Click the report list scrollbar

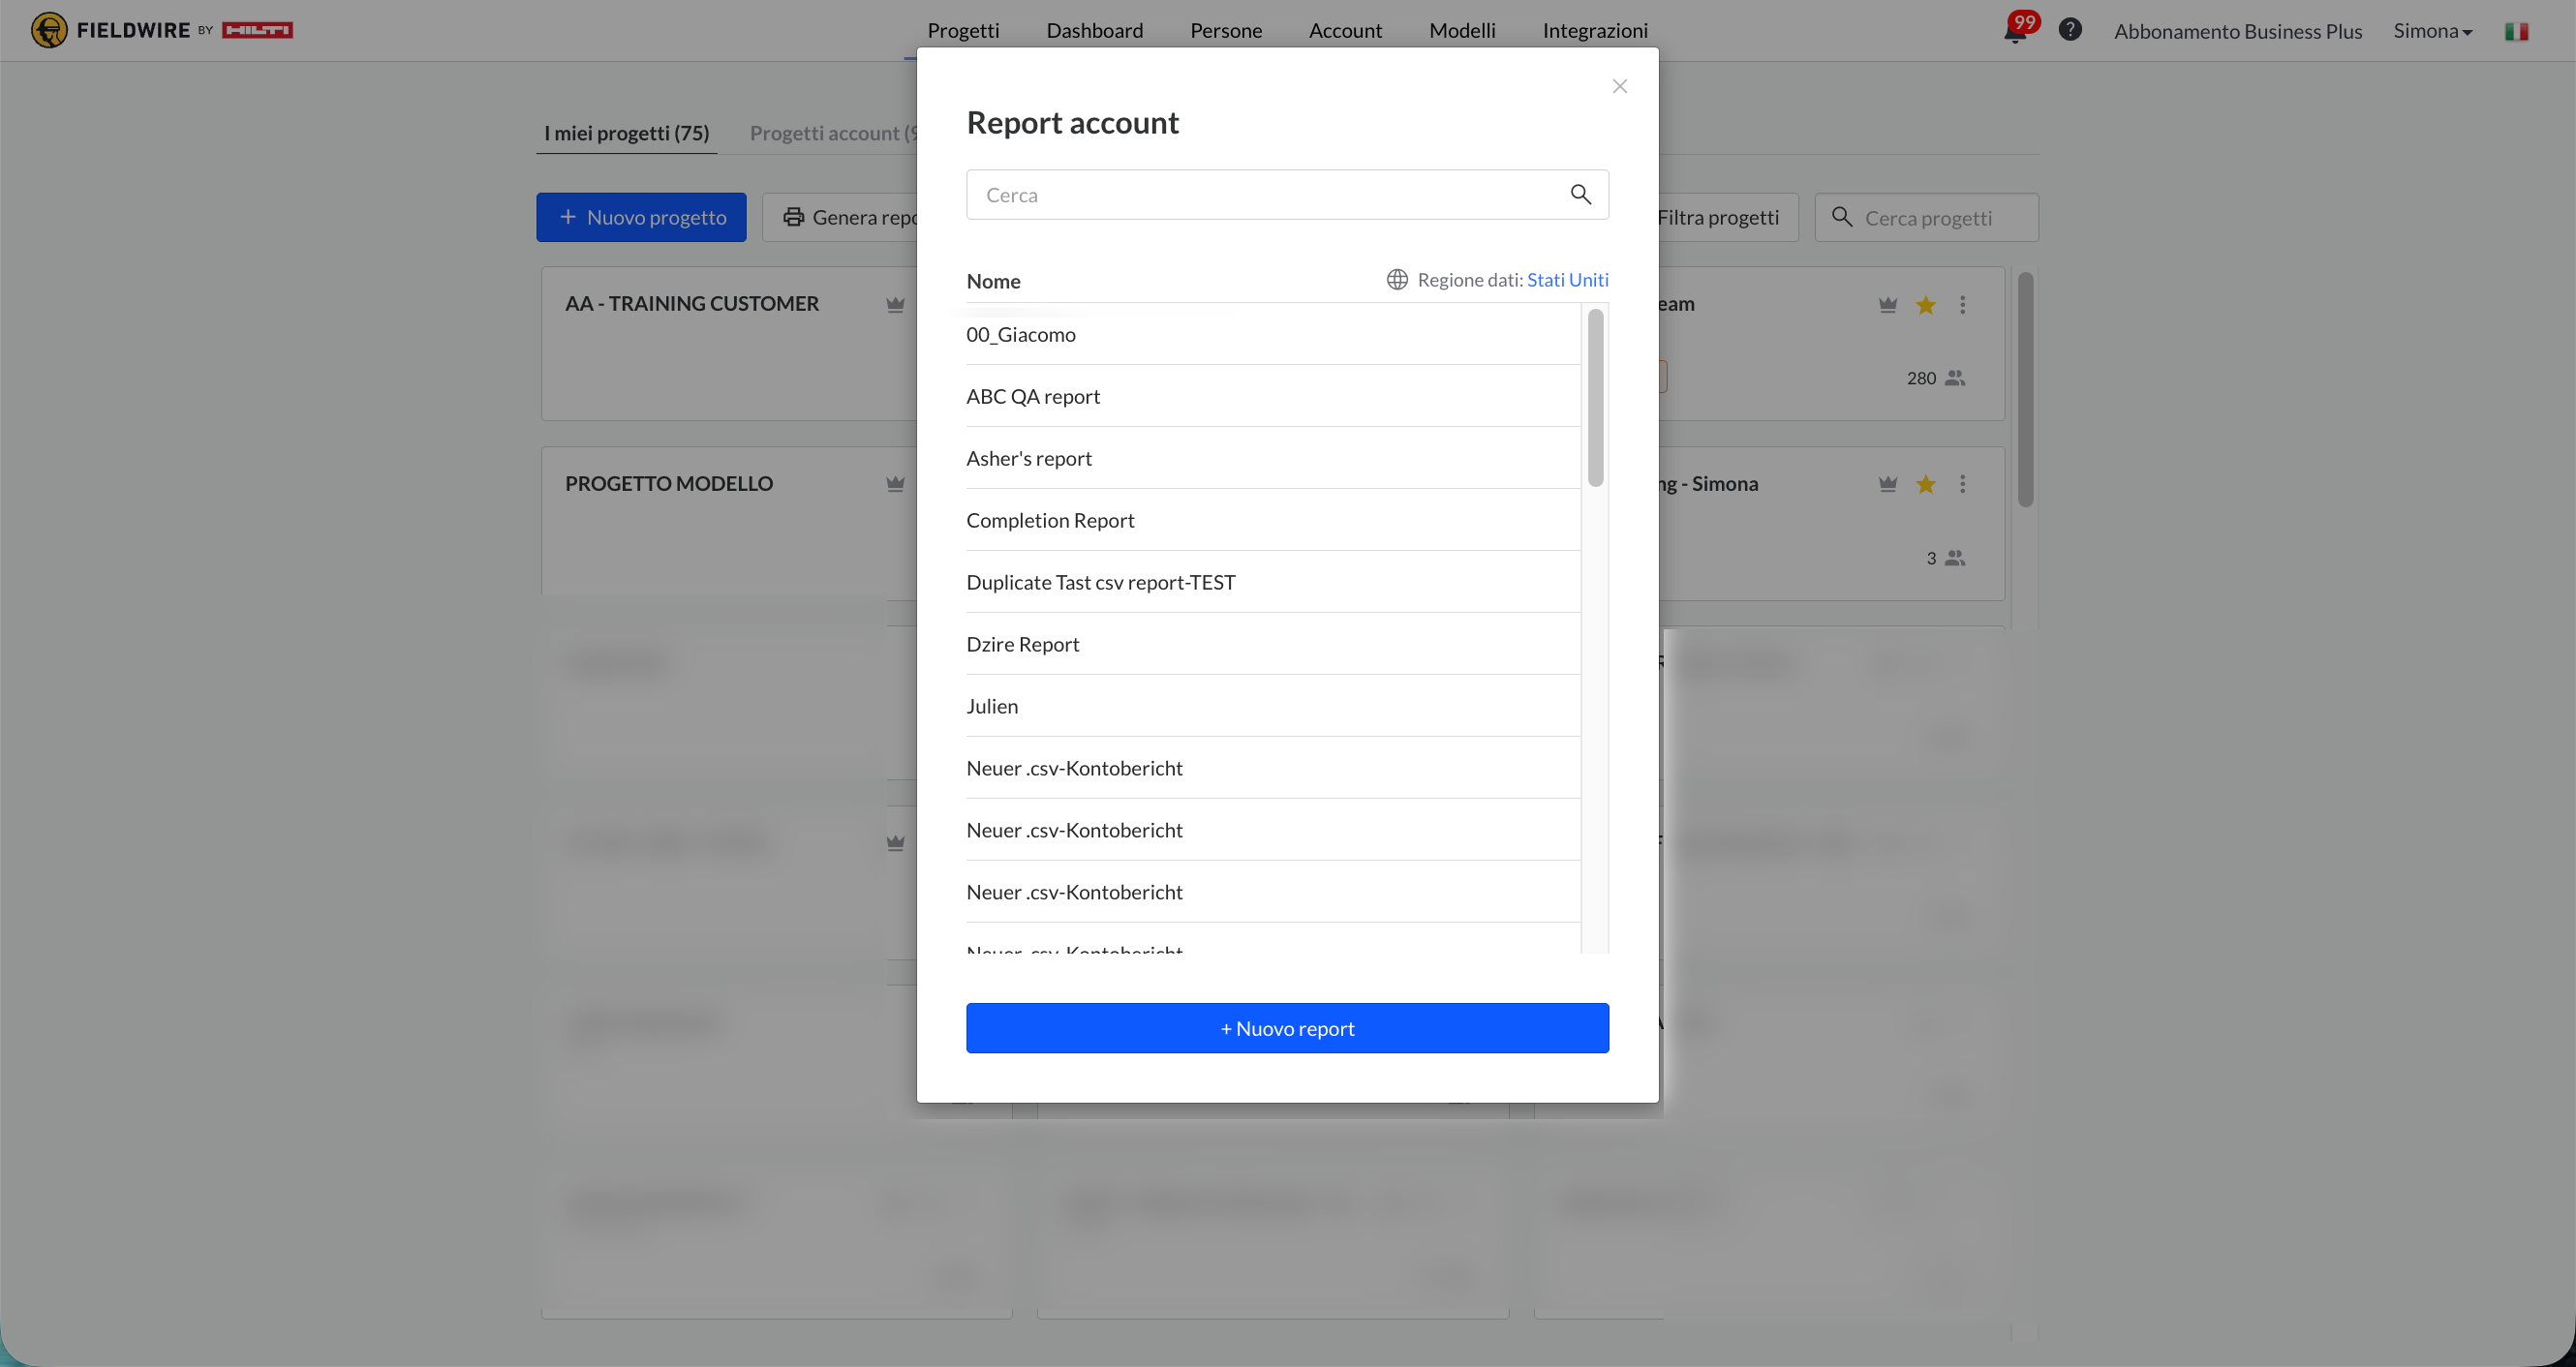coord(1595,400)
